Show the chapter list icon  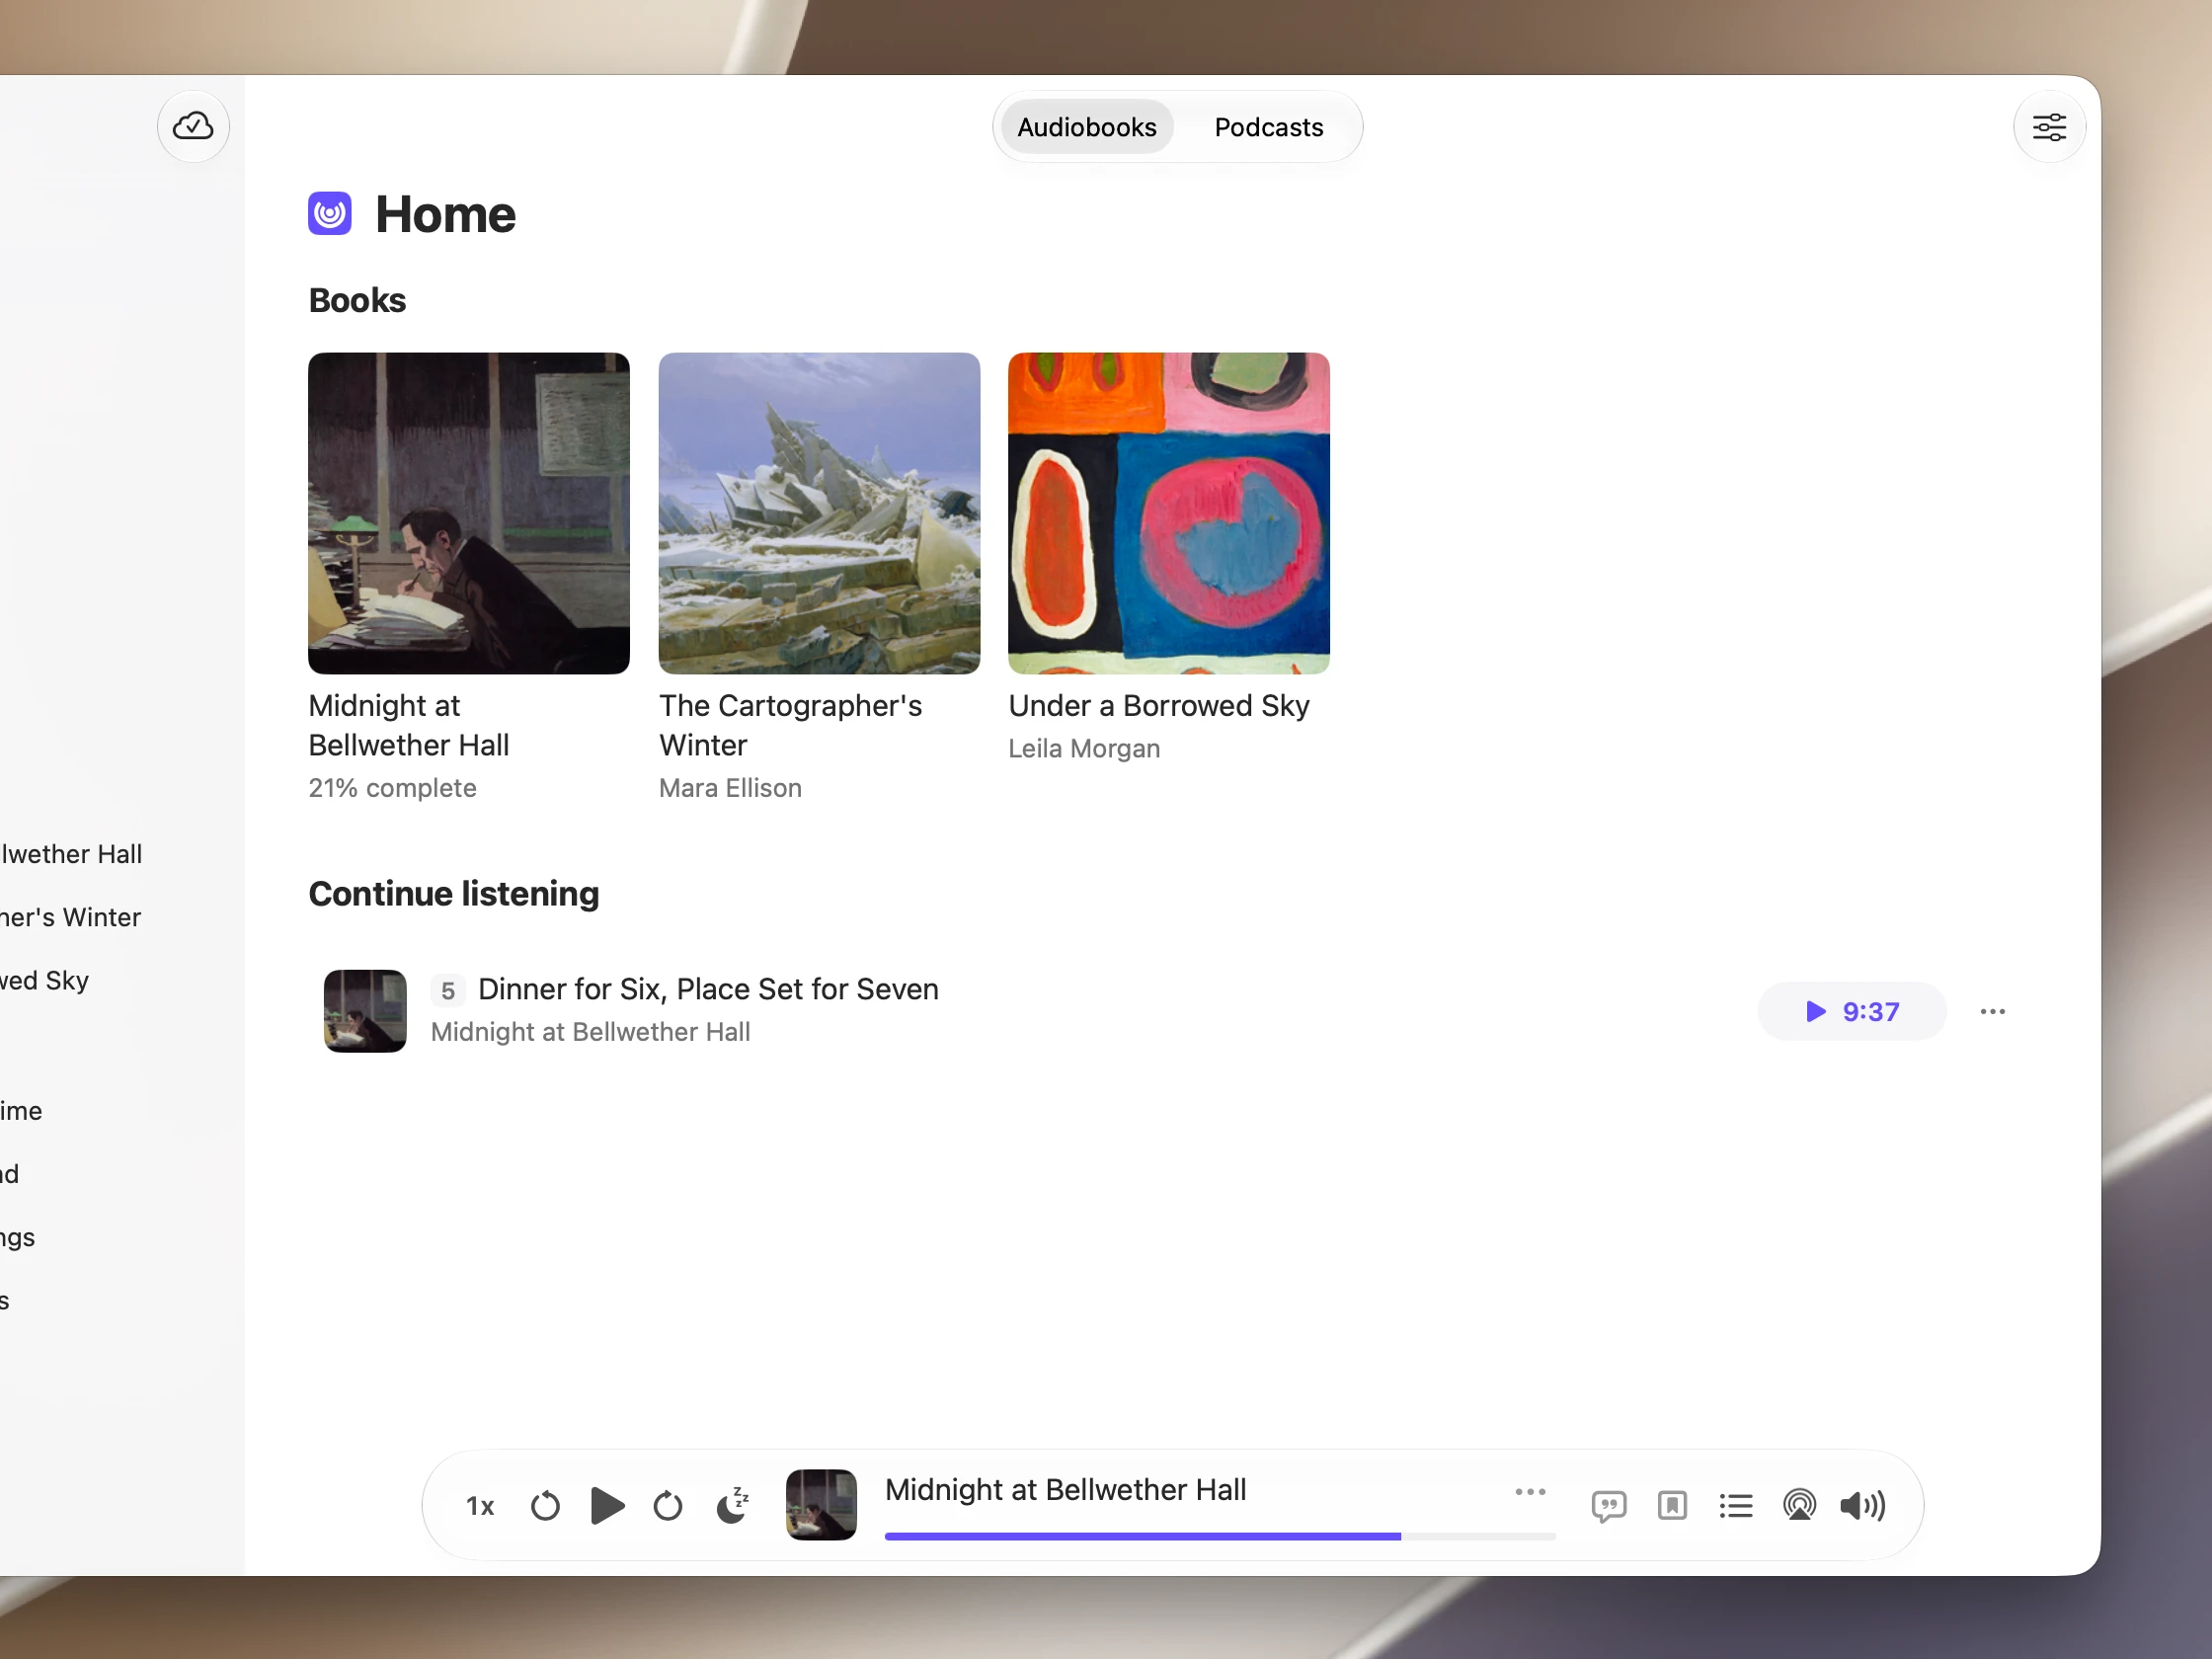click(x=1736, y=1505)
